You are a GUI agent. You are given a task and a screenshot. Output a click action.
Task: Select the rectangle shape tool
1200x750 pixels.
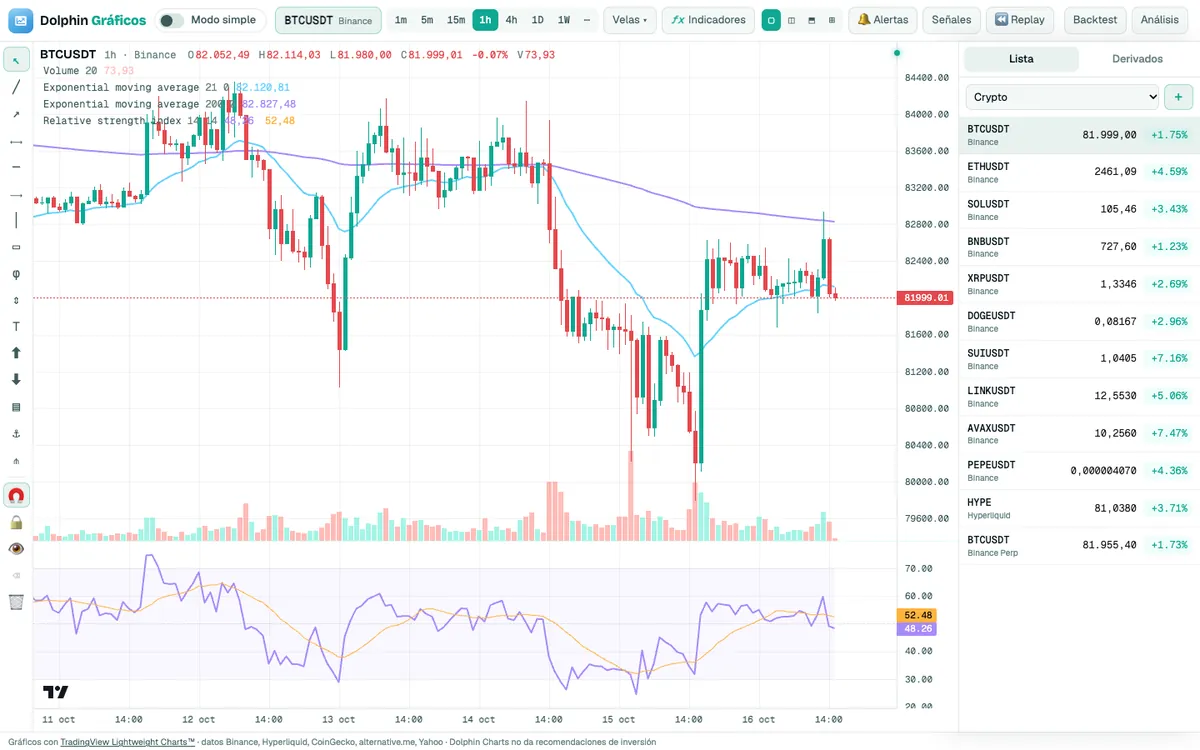pos(16,247)
